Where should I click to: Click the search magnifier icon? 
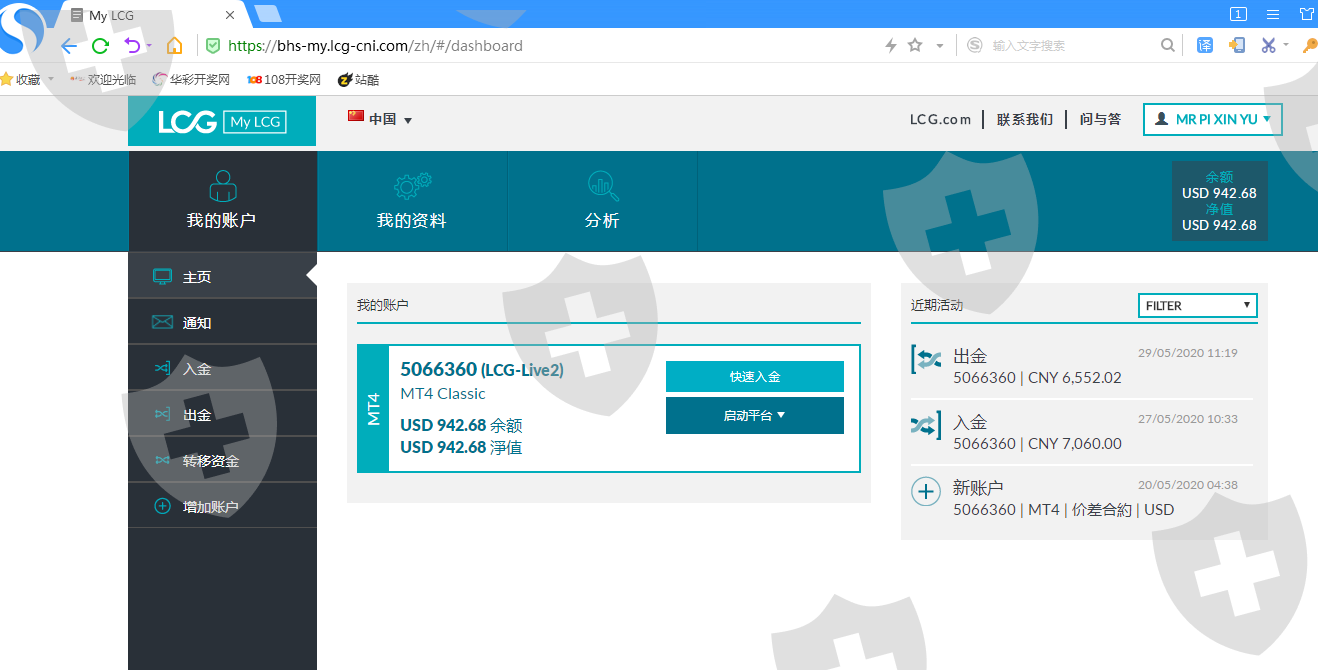click(1168, 45)
